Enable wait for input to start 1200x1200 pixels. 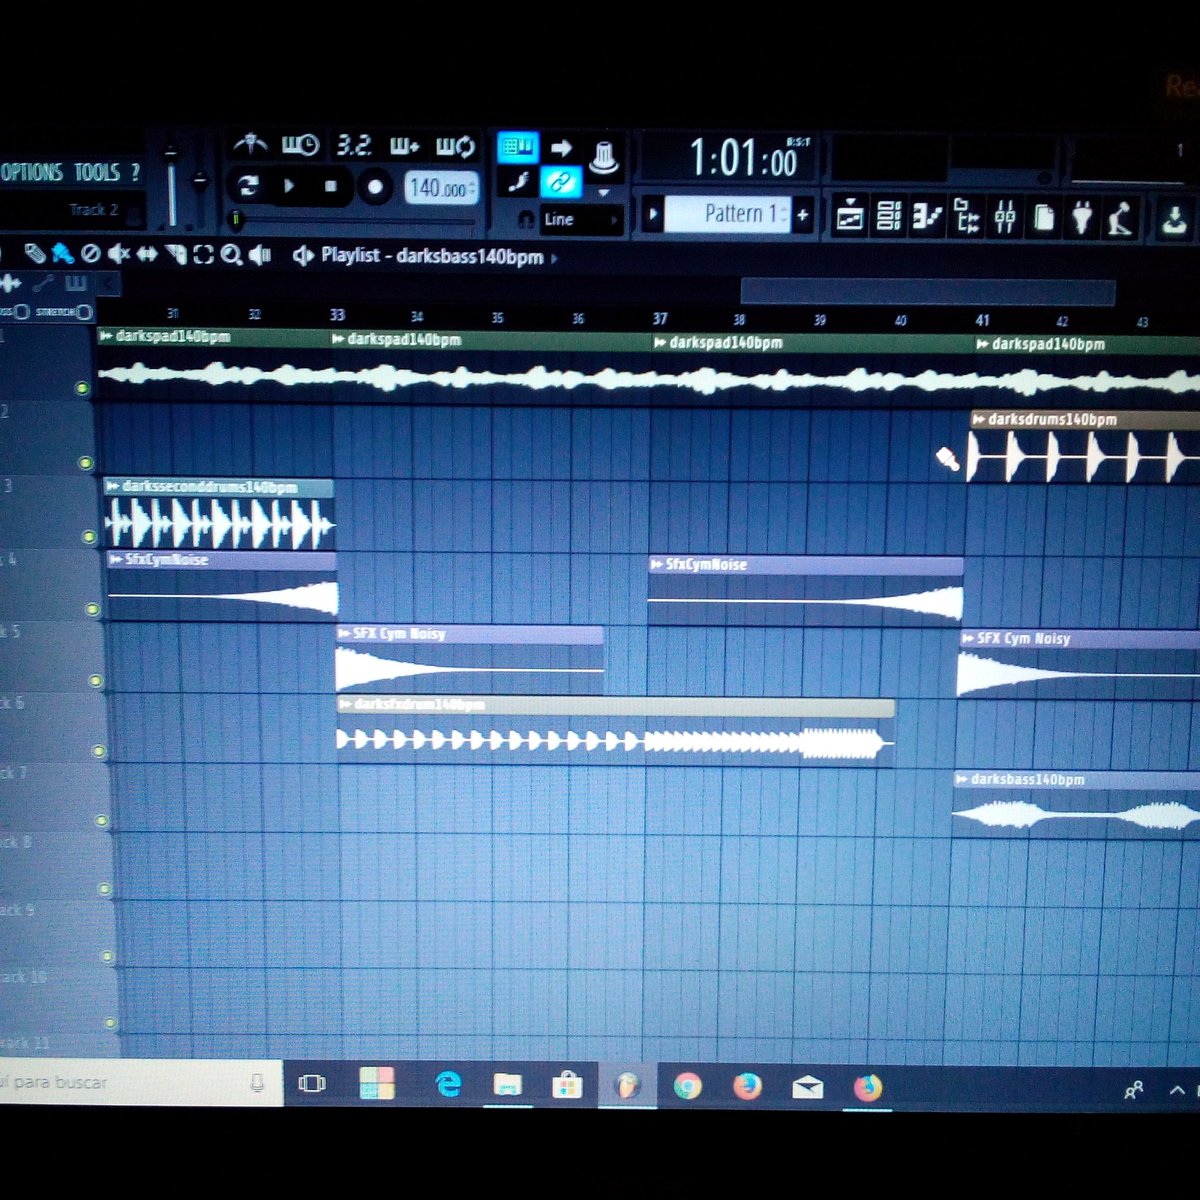(x=299, y=146)
